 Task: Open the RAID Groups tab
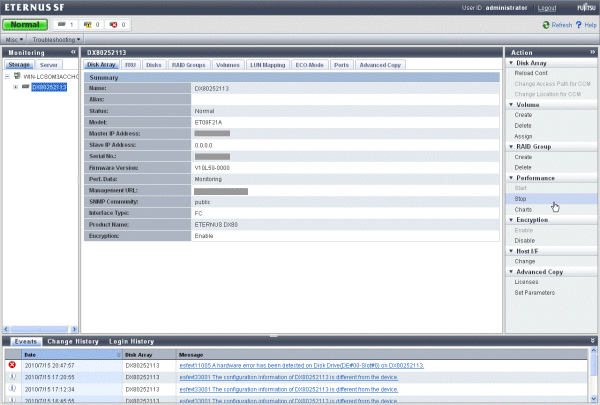click(x=189, y=65)
